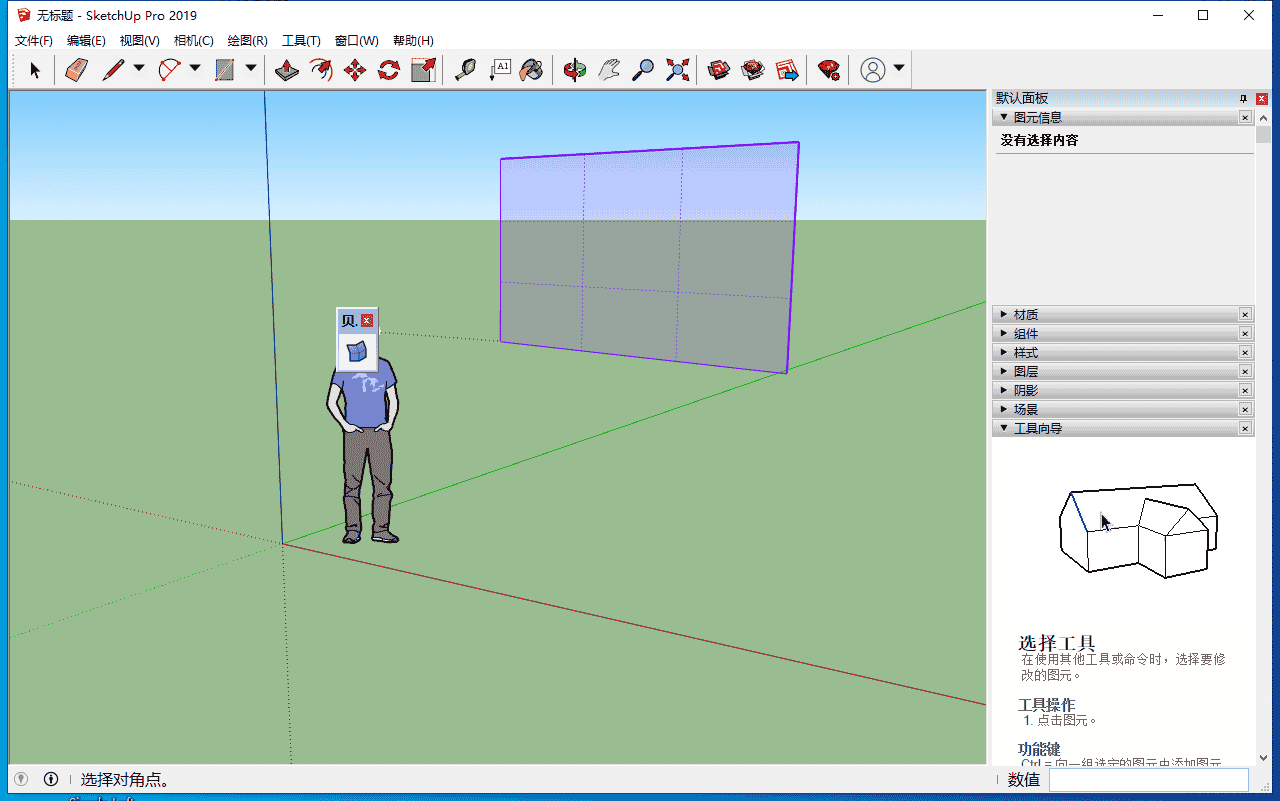Select the Offset tool

tap(321, 70)
